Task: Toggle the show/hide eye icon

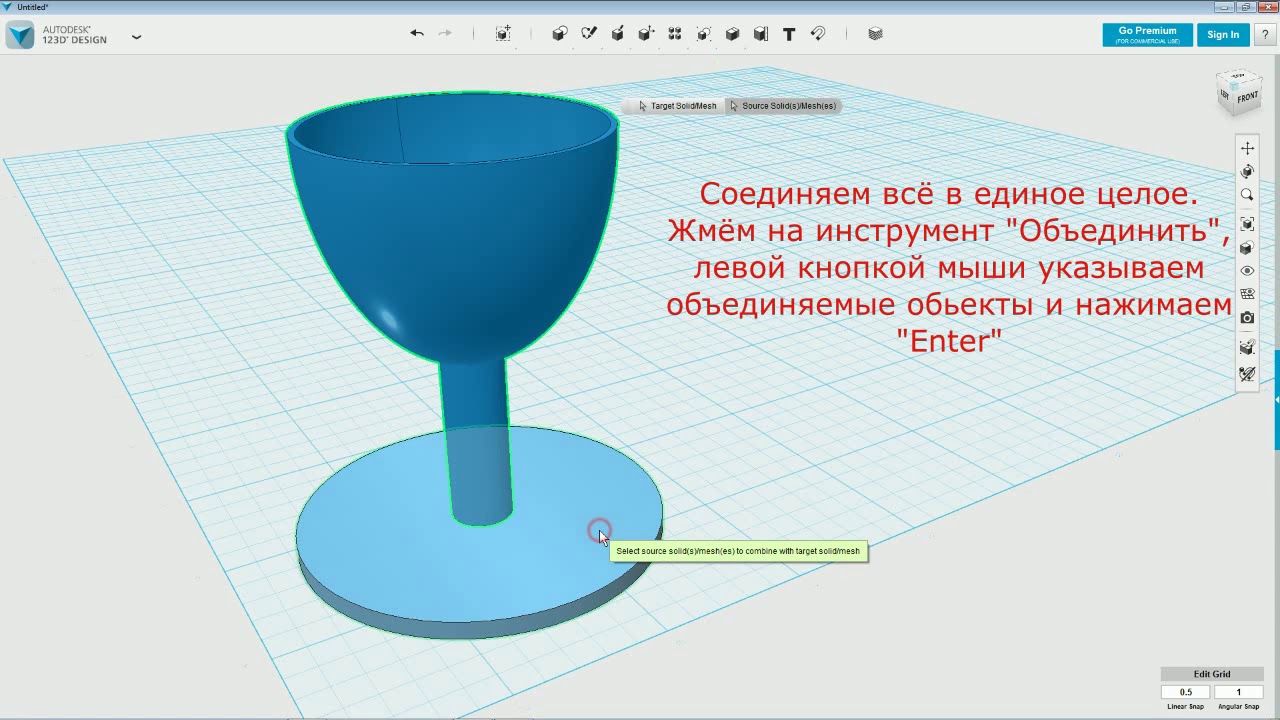Action: [1247, 271]
